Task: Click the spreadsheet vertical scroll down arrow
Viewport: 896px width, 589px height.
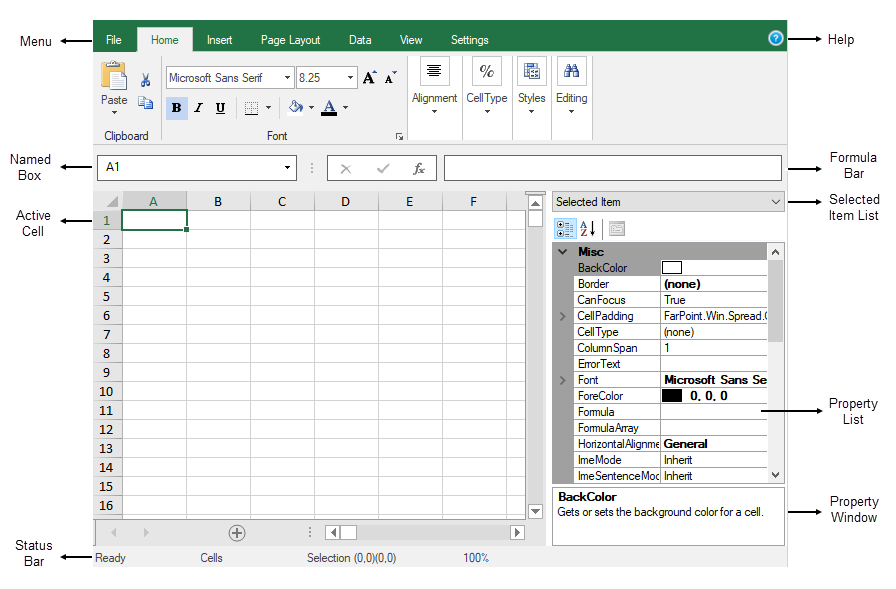Action: (535, 511)
